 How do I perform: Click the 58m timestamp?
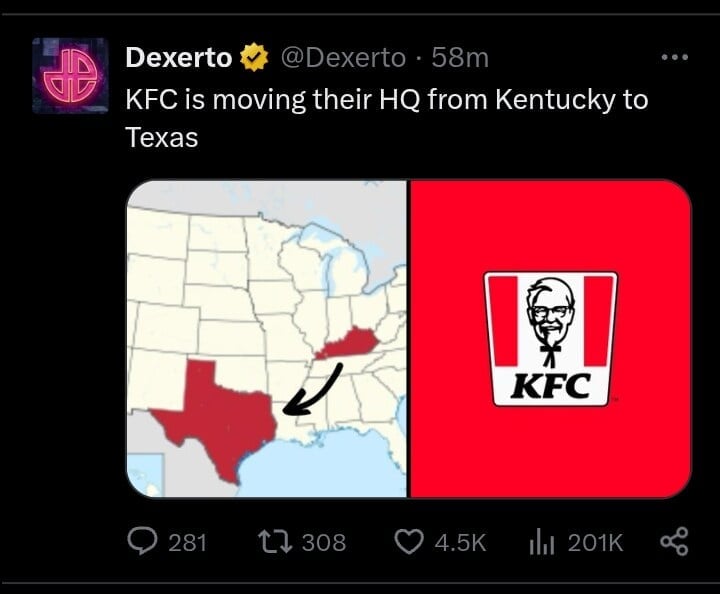click(x=460, y=59)
